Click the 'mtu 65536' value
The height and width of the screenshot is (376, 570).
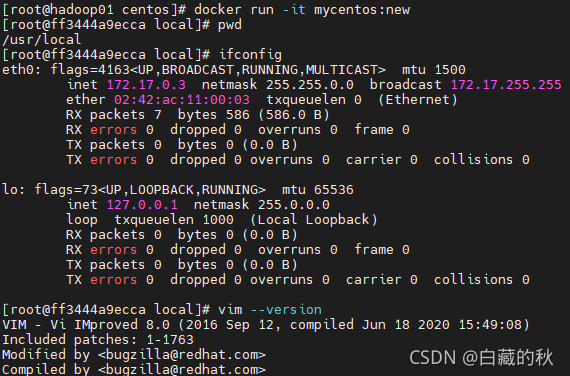[318, 190]
